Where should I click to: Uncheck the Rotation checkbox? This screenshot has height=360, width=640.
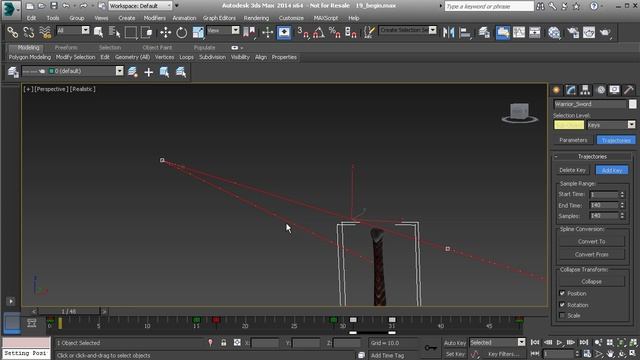point(562,305)
